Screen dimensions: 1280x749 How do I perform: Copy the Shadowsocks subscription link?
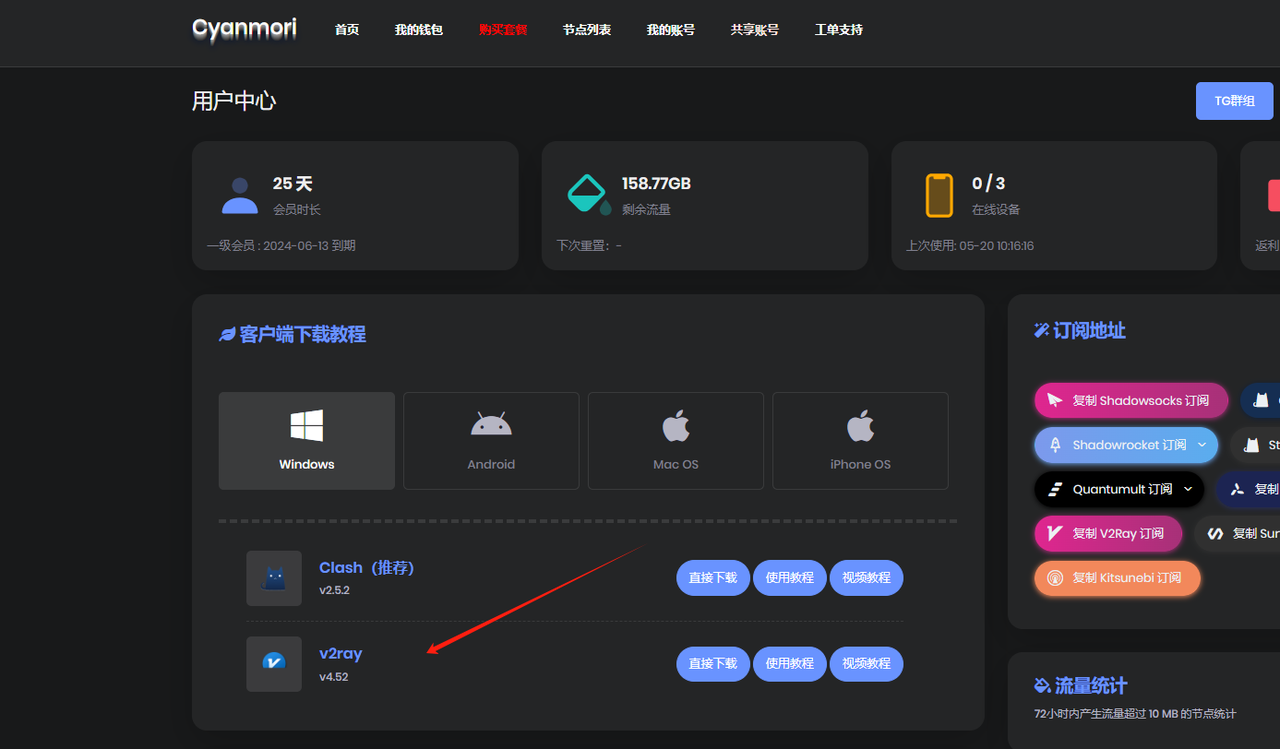1131,400
